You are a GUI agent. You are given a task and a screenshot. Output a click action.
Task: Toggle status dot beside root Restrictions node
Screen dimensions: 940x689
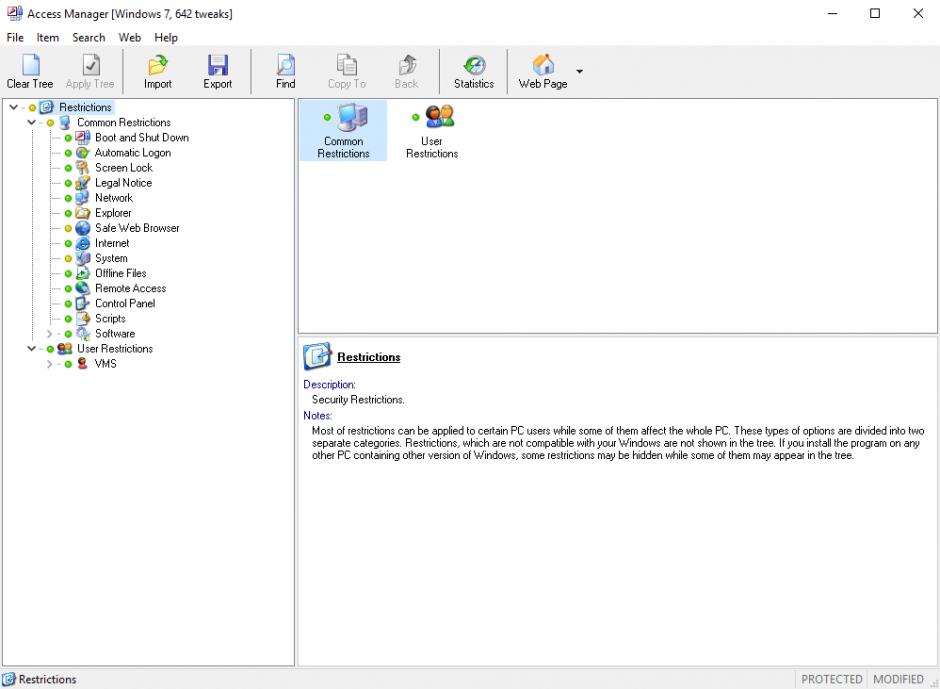32,108
